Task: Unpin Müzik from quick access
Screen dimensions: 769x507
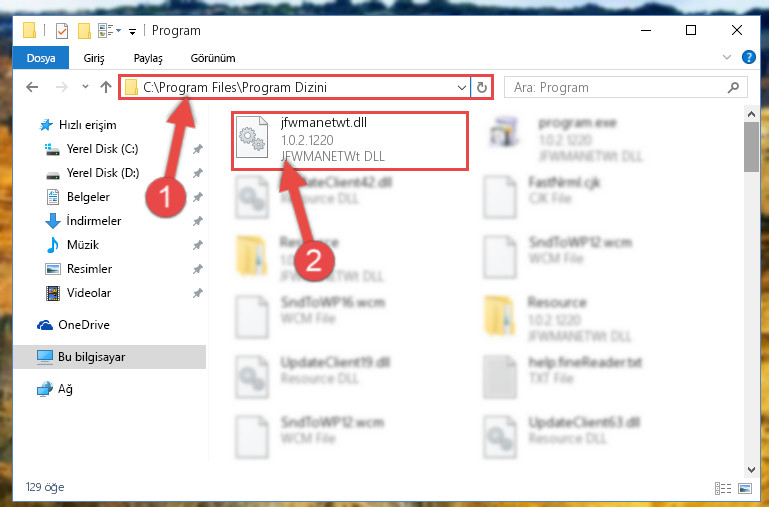Action: pos(198,245)
